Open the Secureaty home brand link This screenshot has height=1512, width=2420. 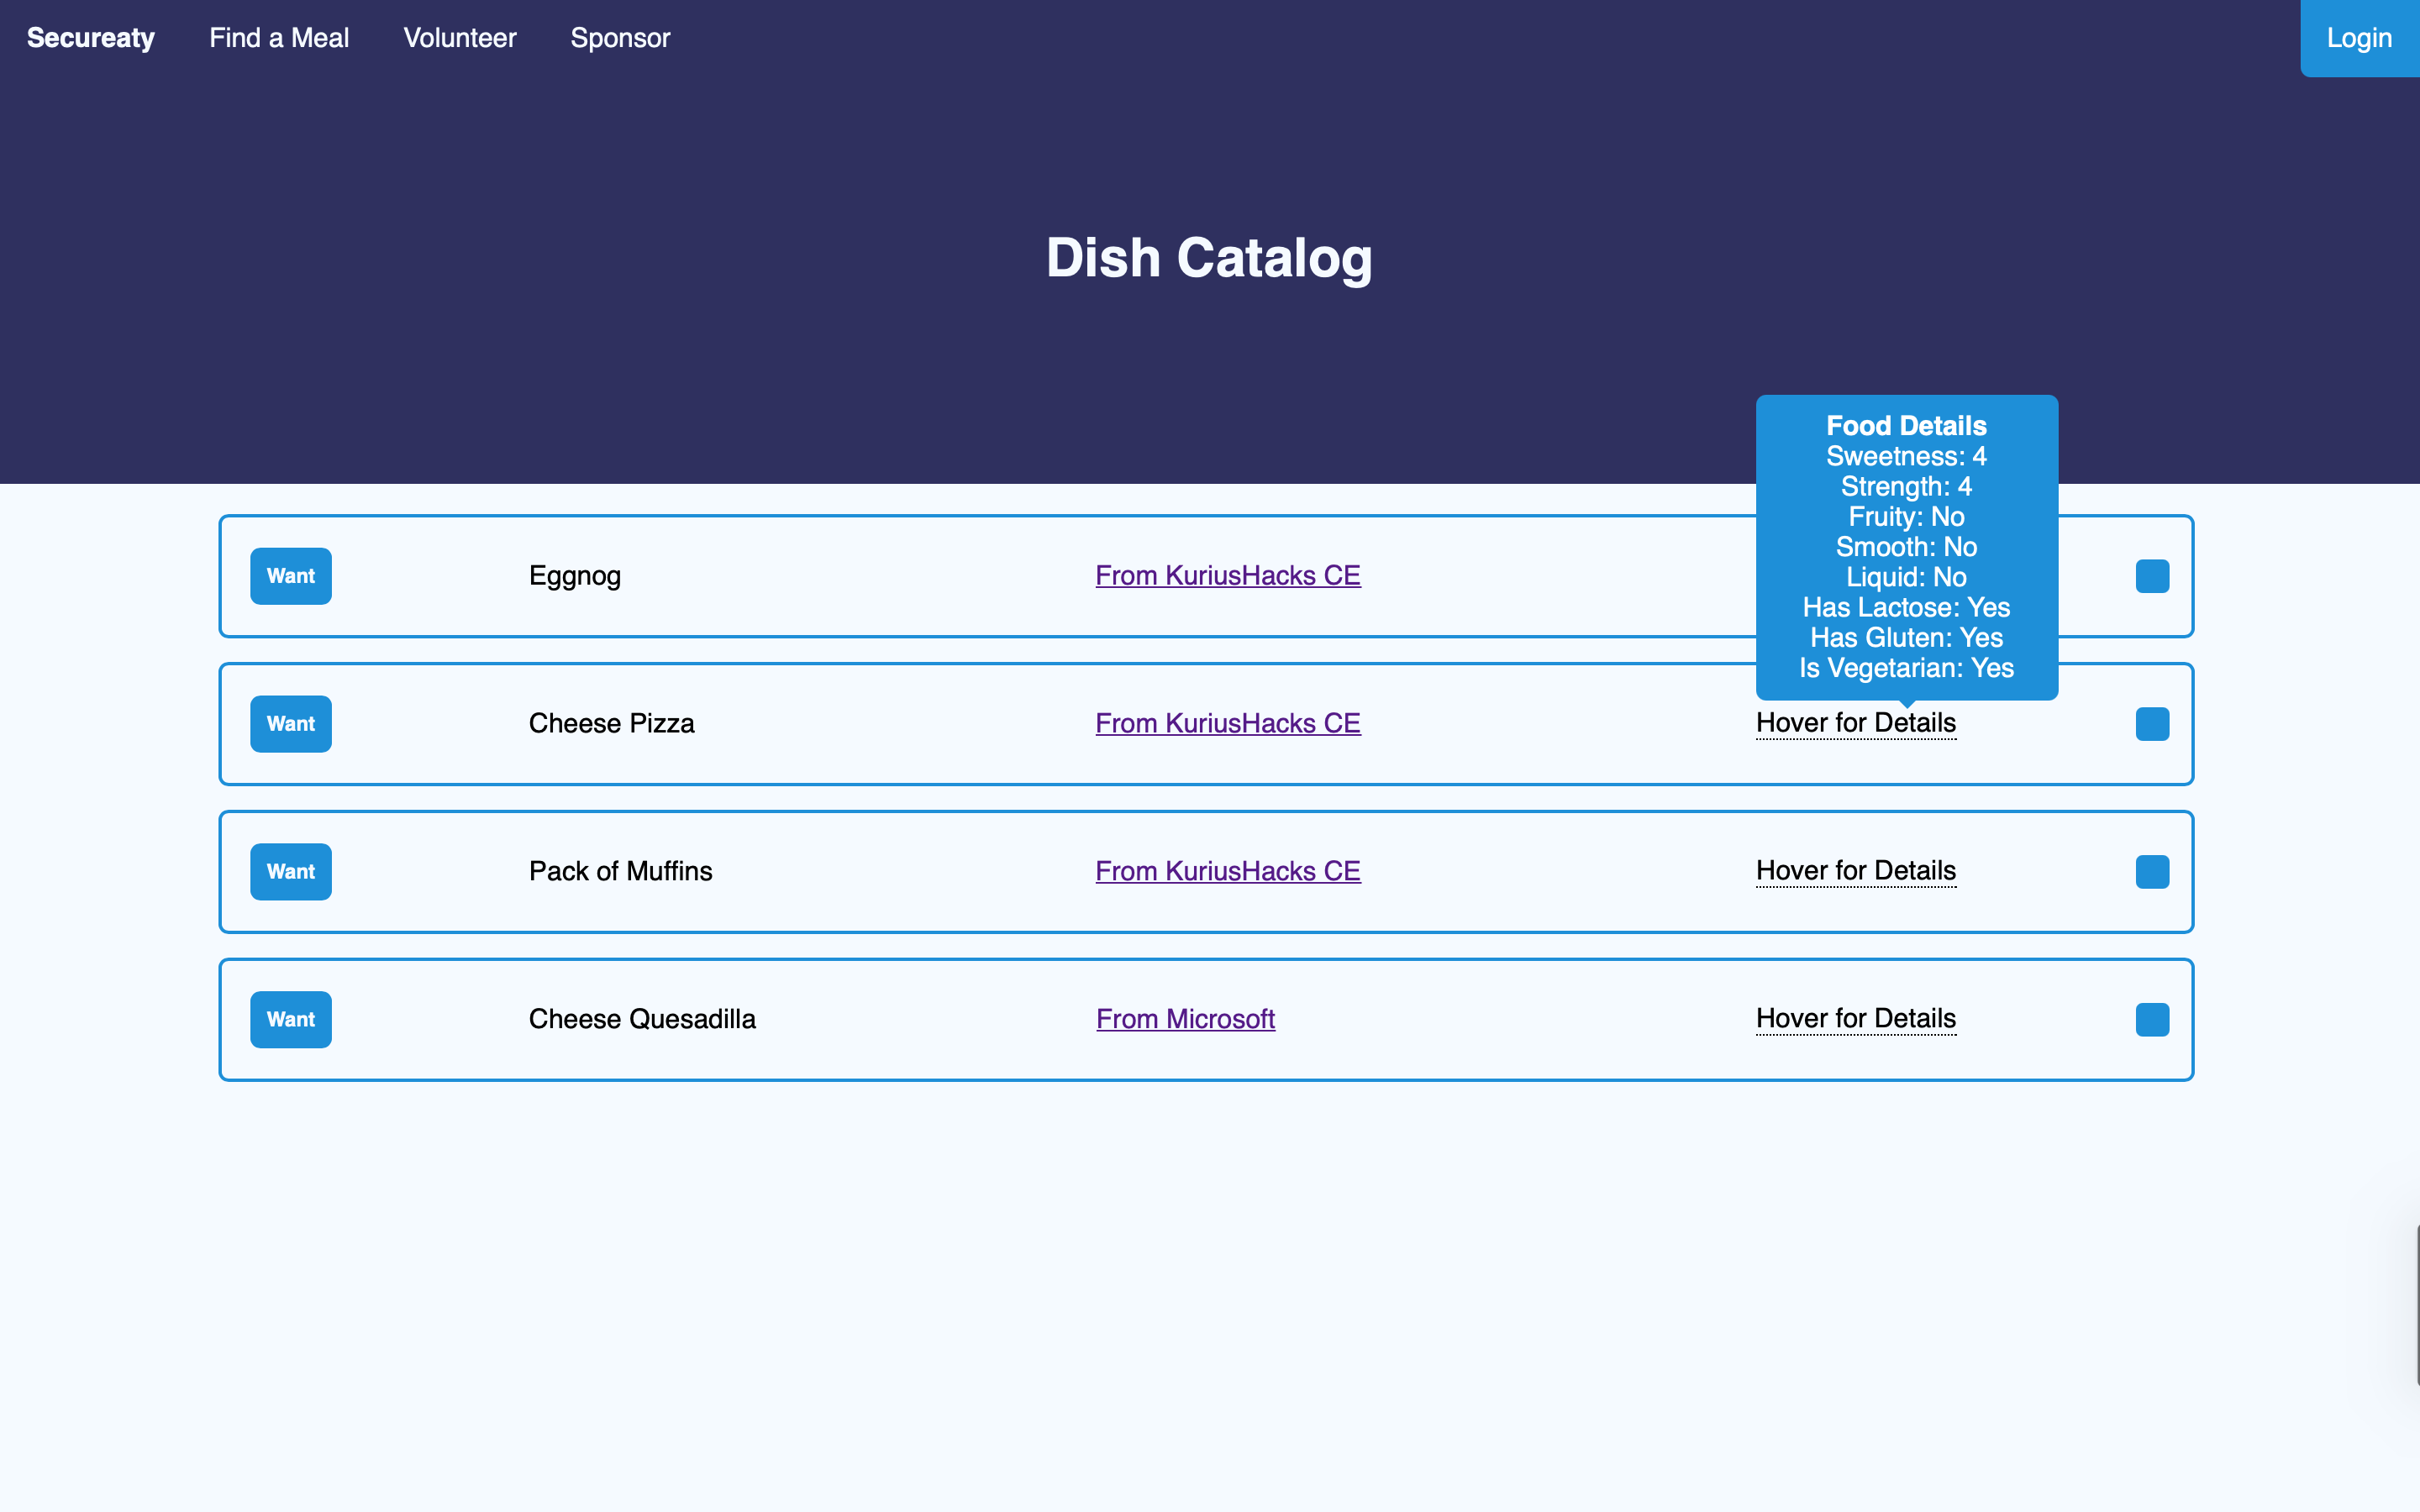pyautogui.click(x=90, y=38)
